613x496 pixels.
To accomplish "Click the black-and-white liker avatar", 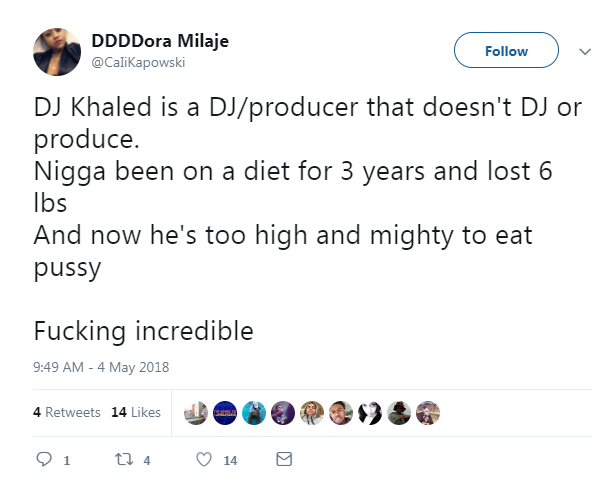I will tap(371, 412).
